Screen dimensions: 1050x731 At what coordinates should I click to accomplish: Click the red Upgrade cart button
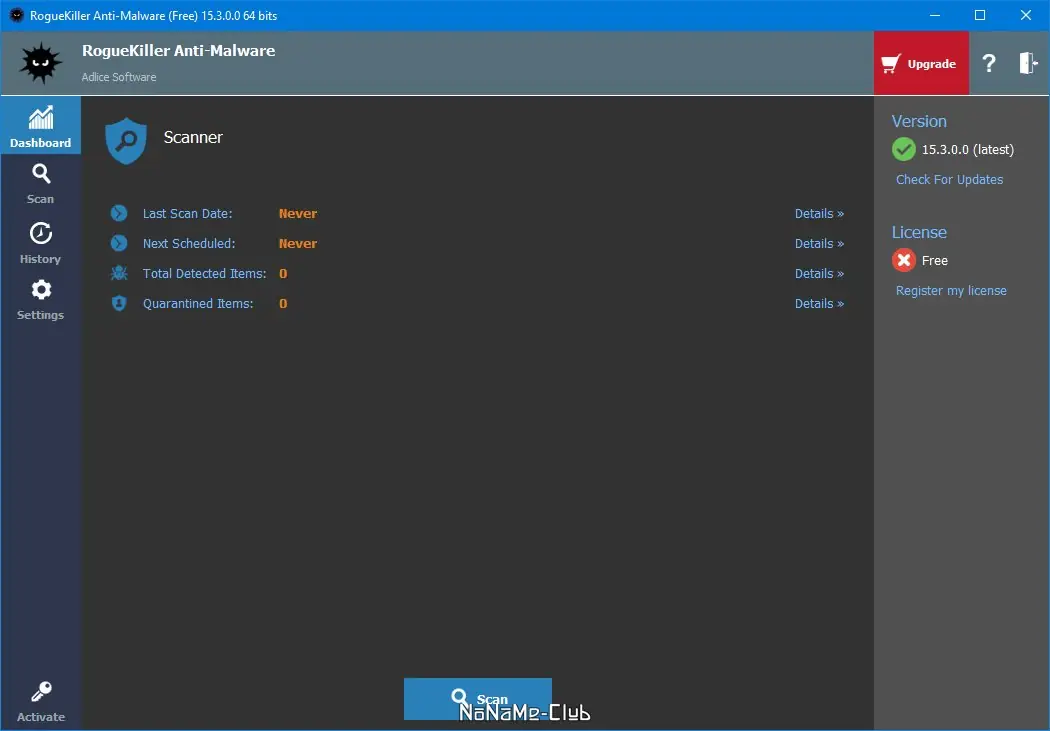click(921, 64)
